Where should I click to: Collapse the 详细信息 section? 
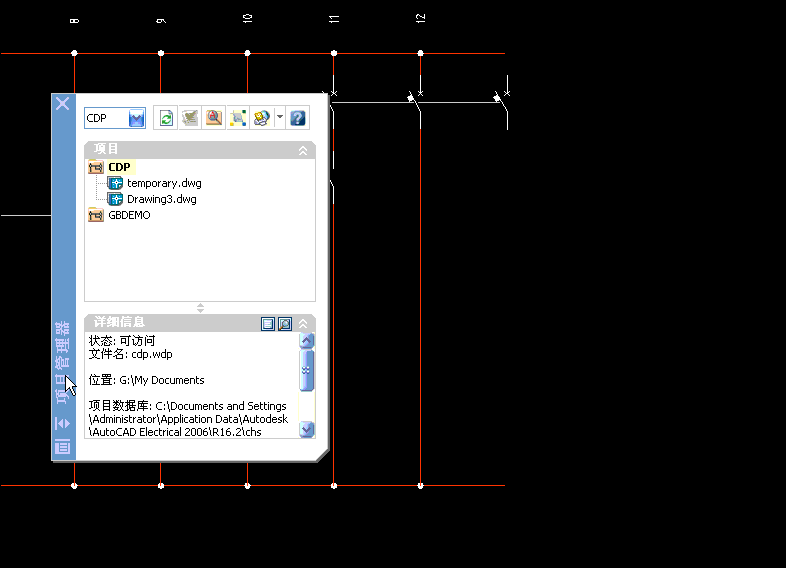[303, 323]
